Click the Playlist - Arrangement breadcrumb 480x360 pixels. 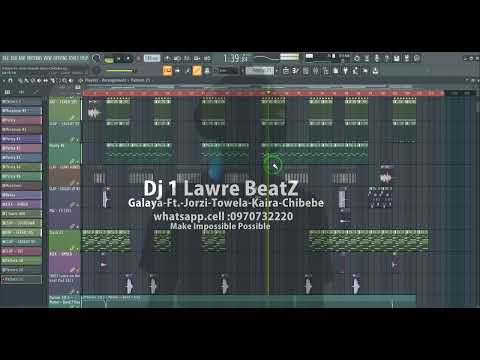(104, 80)
